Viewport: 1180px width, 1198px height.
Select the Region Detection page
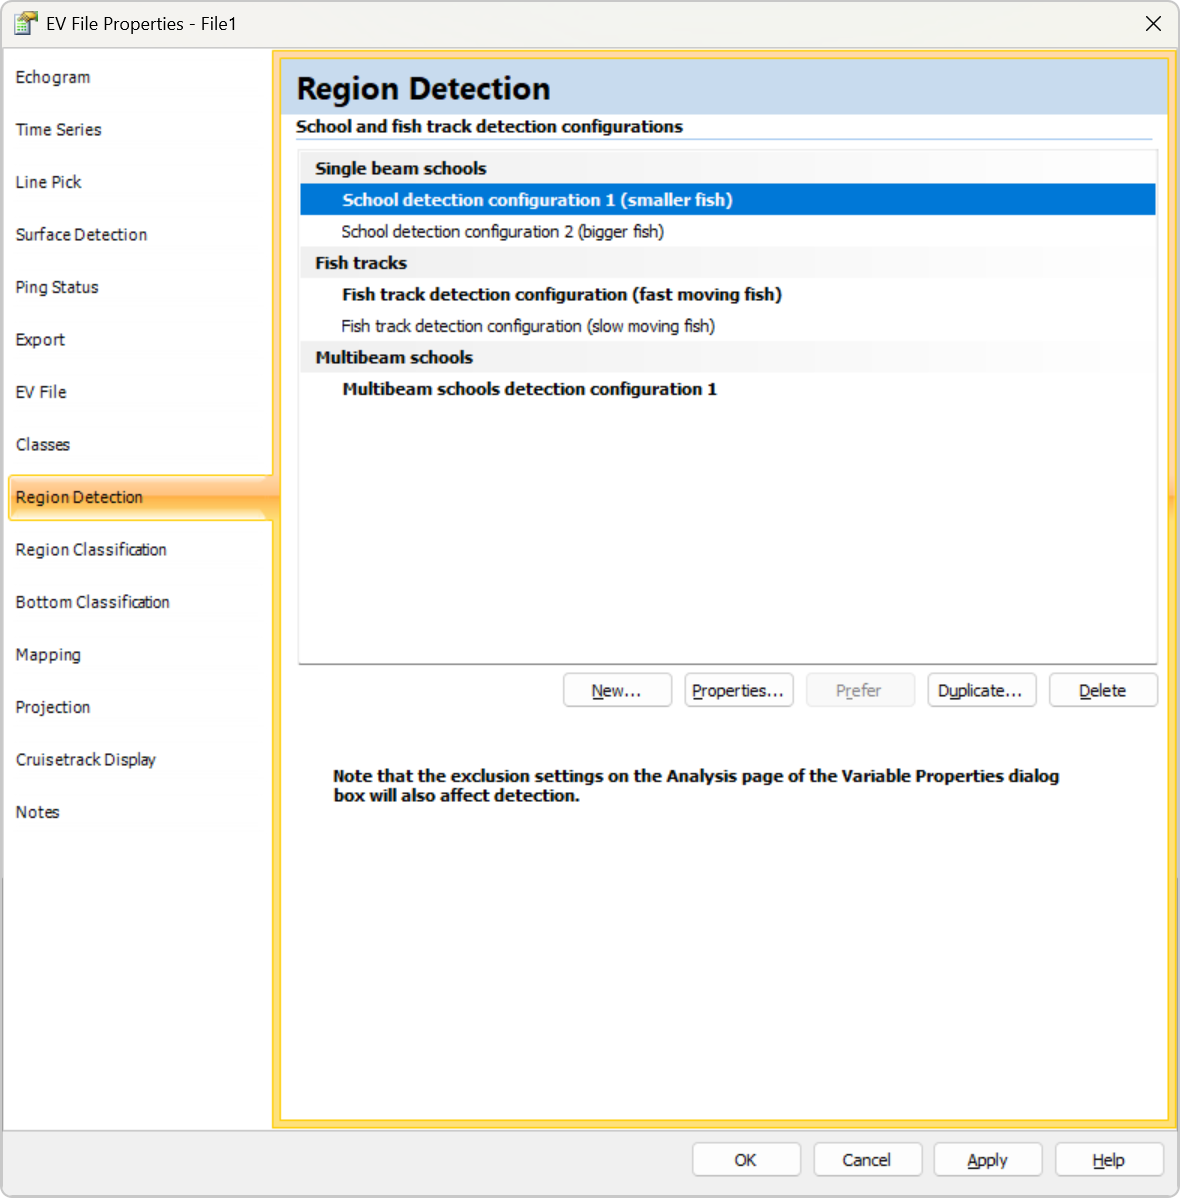[x=140, y=497]
